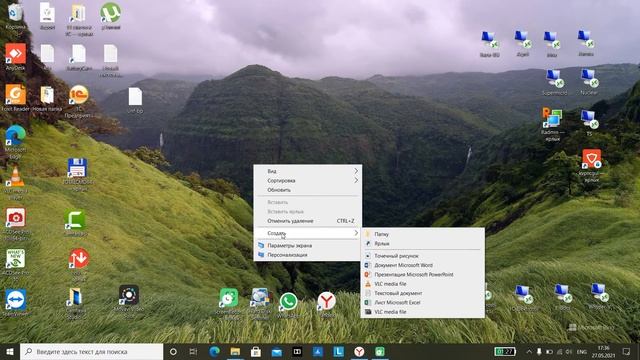This screenshot has height=360, width=640.
Task: Open the Recycle Bin (Корзина) desktop icon
Action: coord(16,12)
